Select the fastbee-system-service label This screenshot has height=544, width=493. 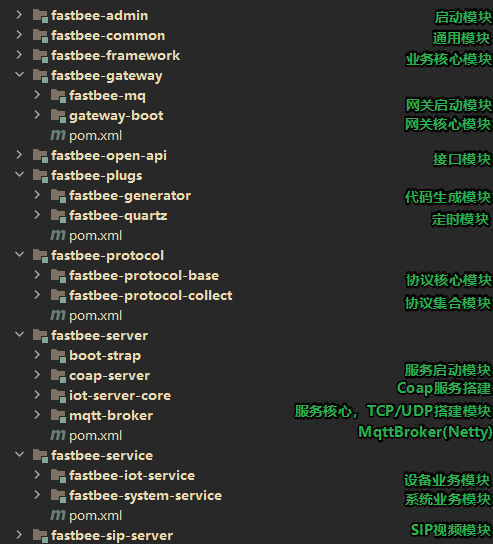point(145,496)
